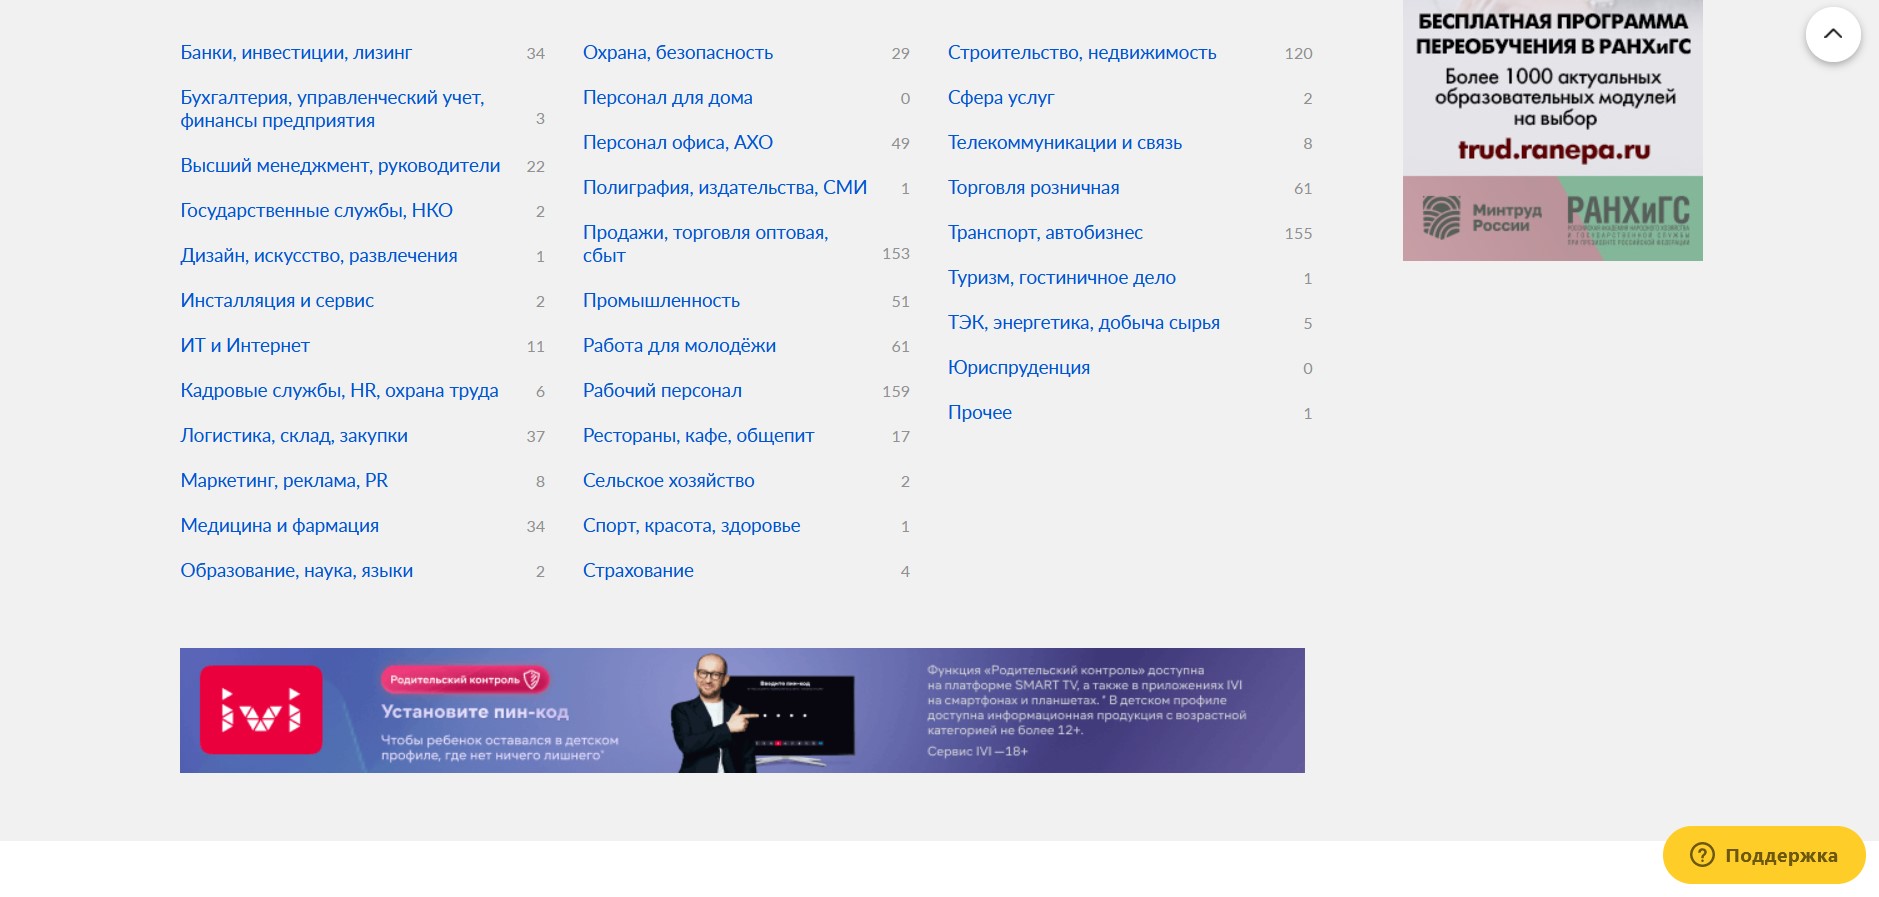Image resolution: width=1879 pixels, height=897 pixels.
Task: Select Рабочий персонал category link
Action: point(662,391)
